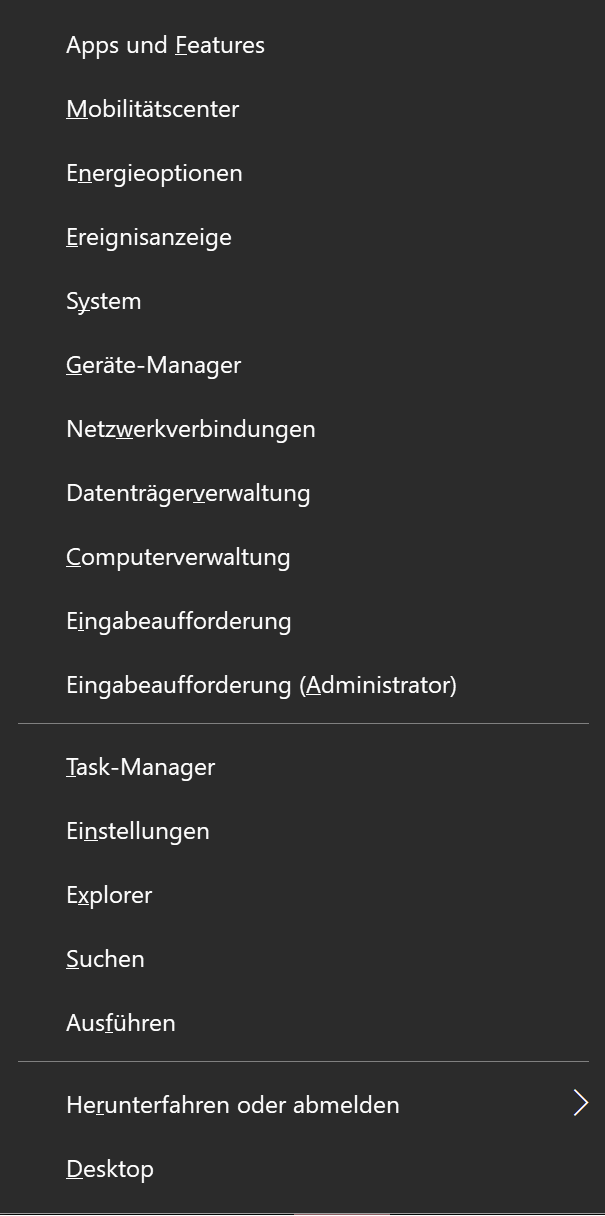The height and width of the screenshot is (1216, 605).
Task: Choose Netzwerkverbindungen
Action: [190, 429]
